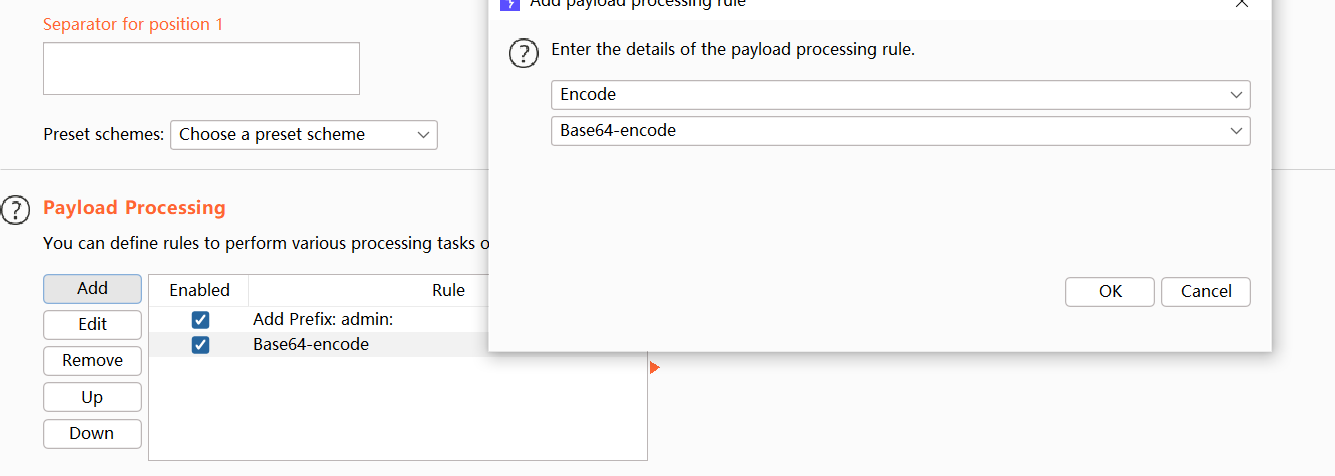Click Remove to delete the rule
Viewport: 1335px width, 476px height.
92,361
